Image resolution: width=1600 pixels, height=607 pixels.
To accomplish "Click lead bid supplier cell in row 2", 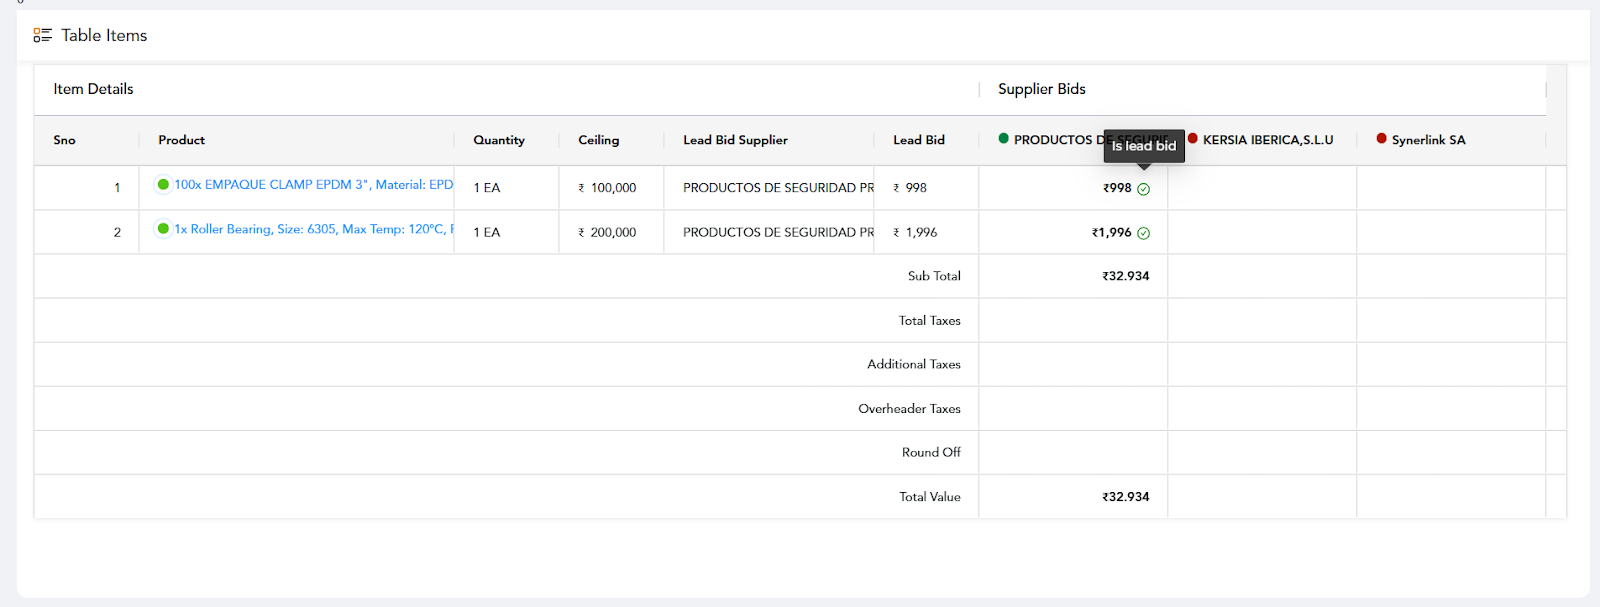I will click(769, 232).
